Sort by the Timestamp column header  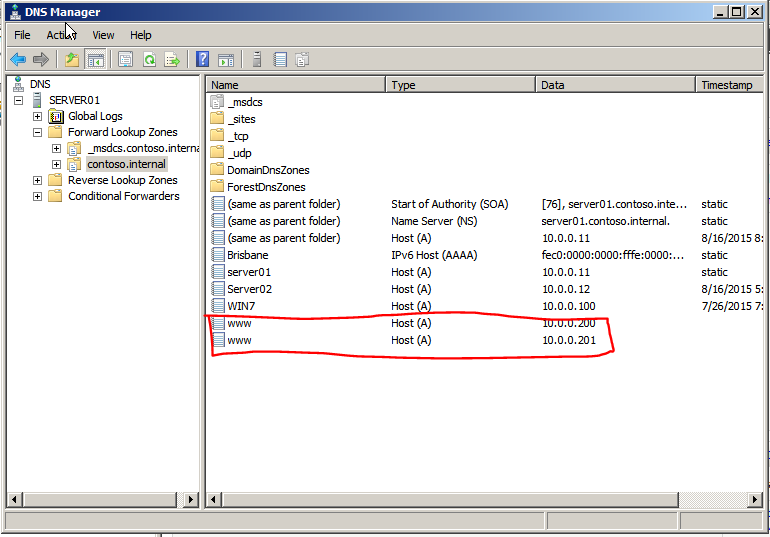click(730, 85)
